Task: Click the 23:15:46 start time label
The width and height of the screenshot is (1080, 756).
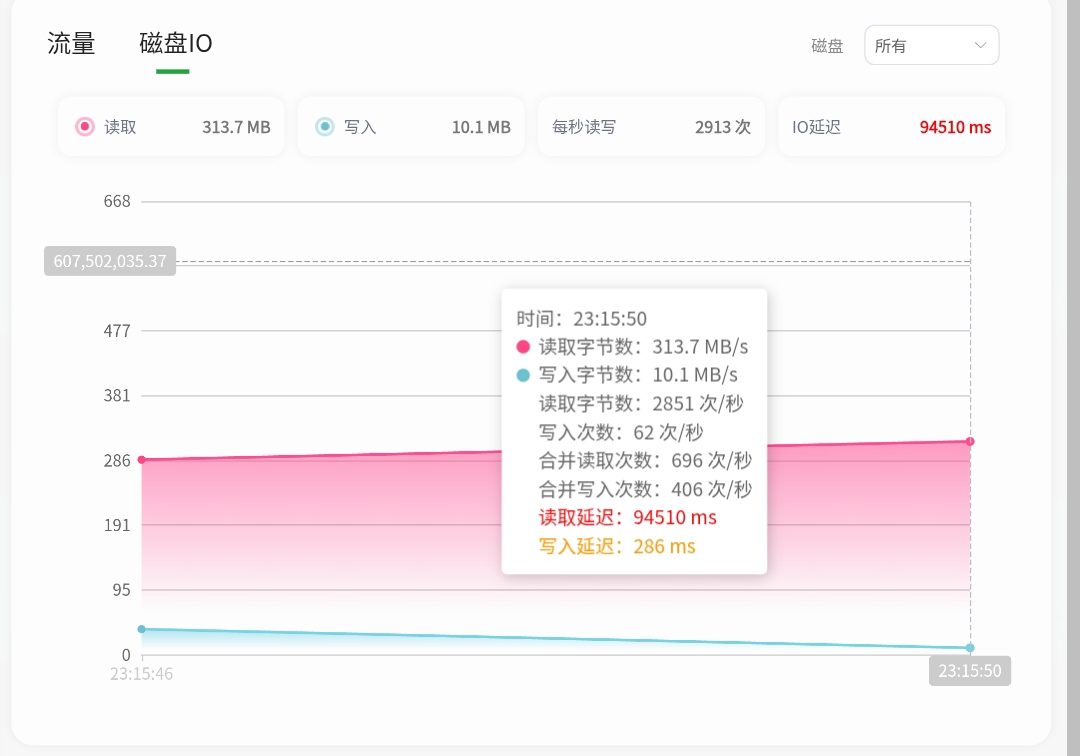Action: (x=141, y=674)
